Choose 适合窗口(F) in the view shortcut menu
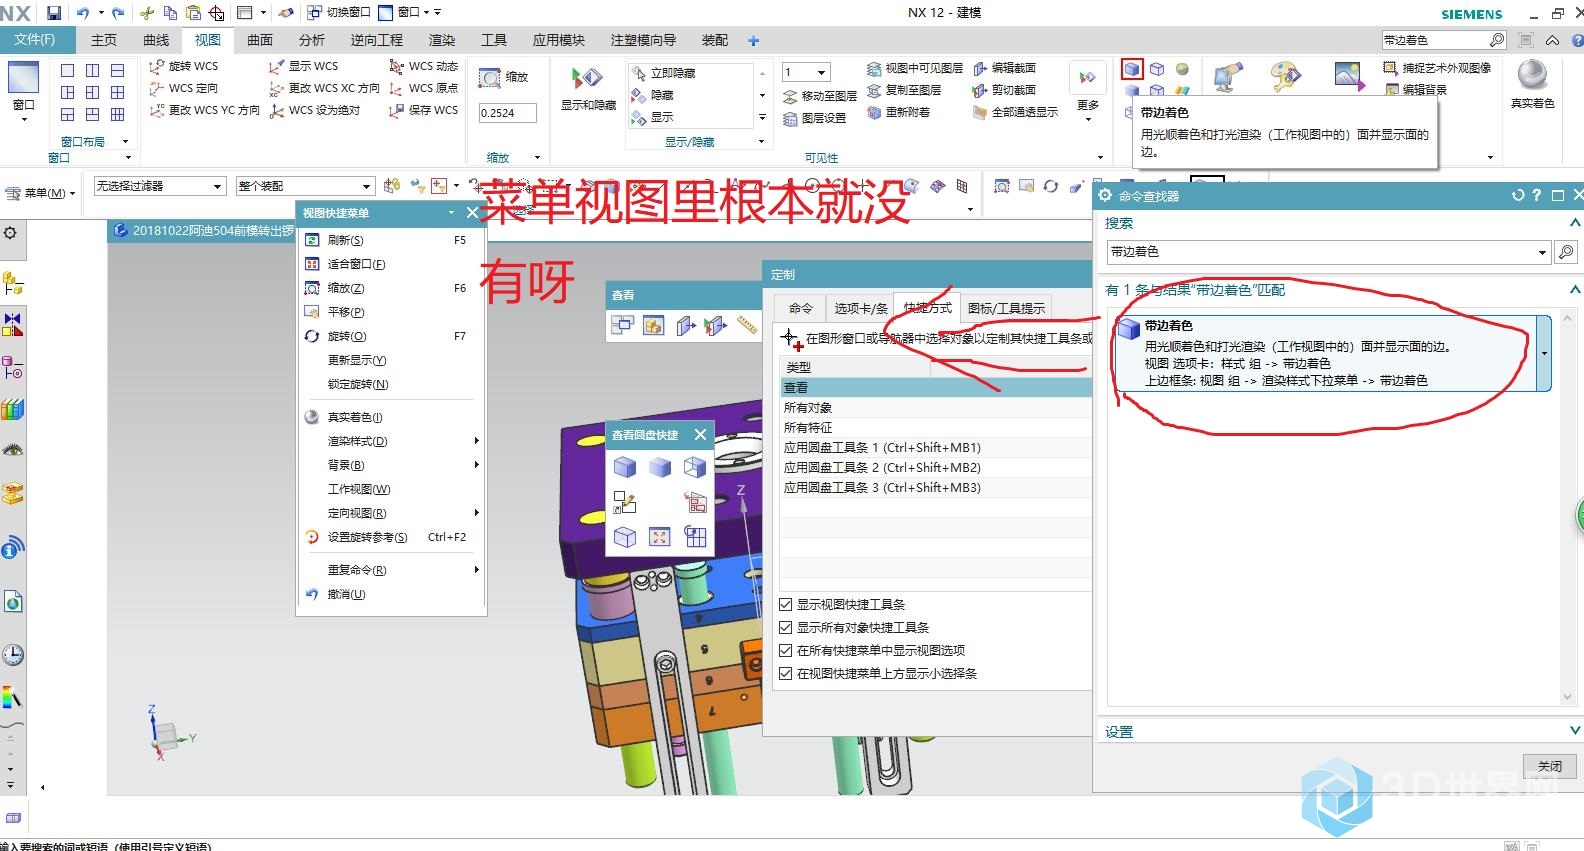 pos(391,264)
